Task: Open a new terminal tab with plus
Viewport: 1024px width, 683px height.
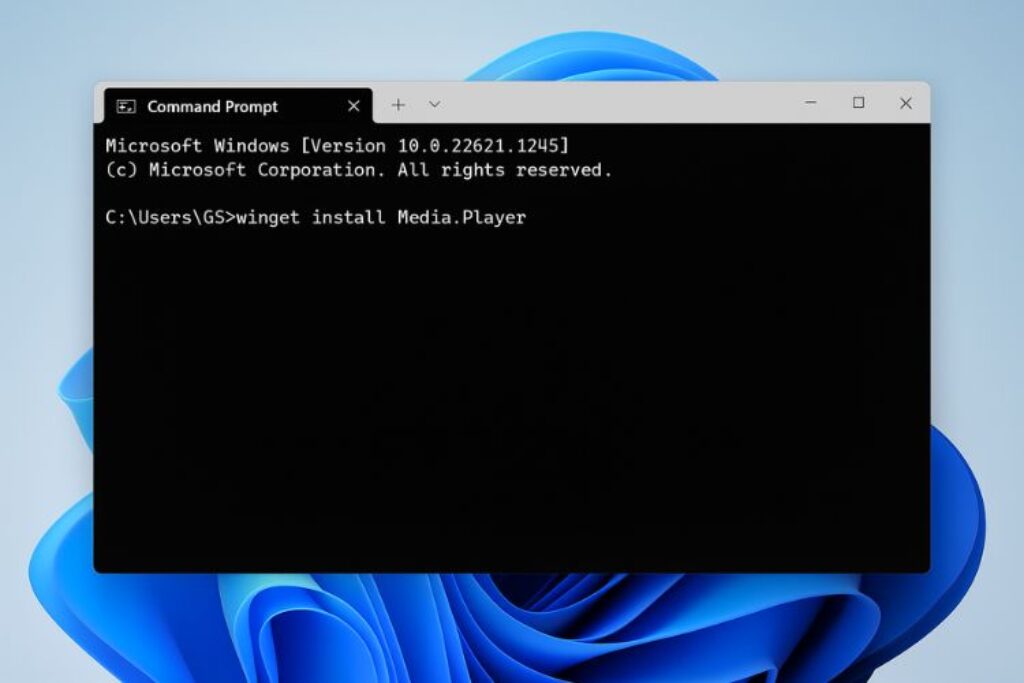Action: [398, 104]
